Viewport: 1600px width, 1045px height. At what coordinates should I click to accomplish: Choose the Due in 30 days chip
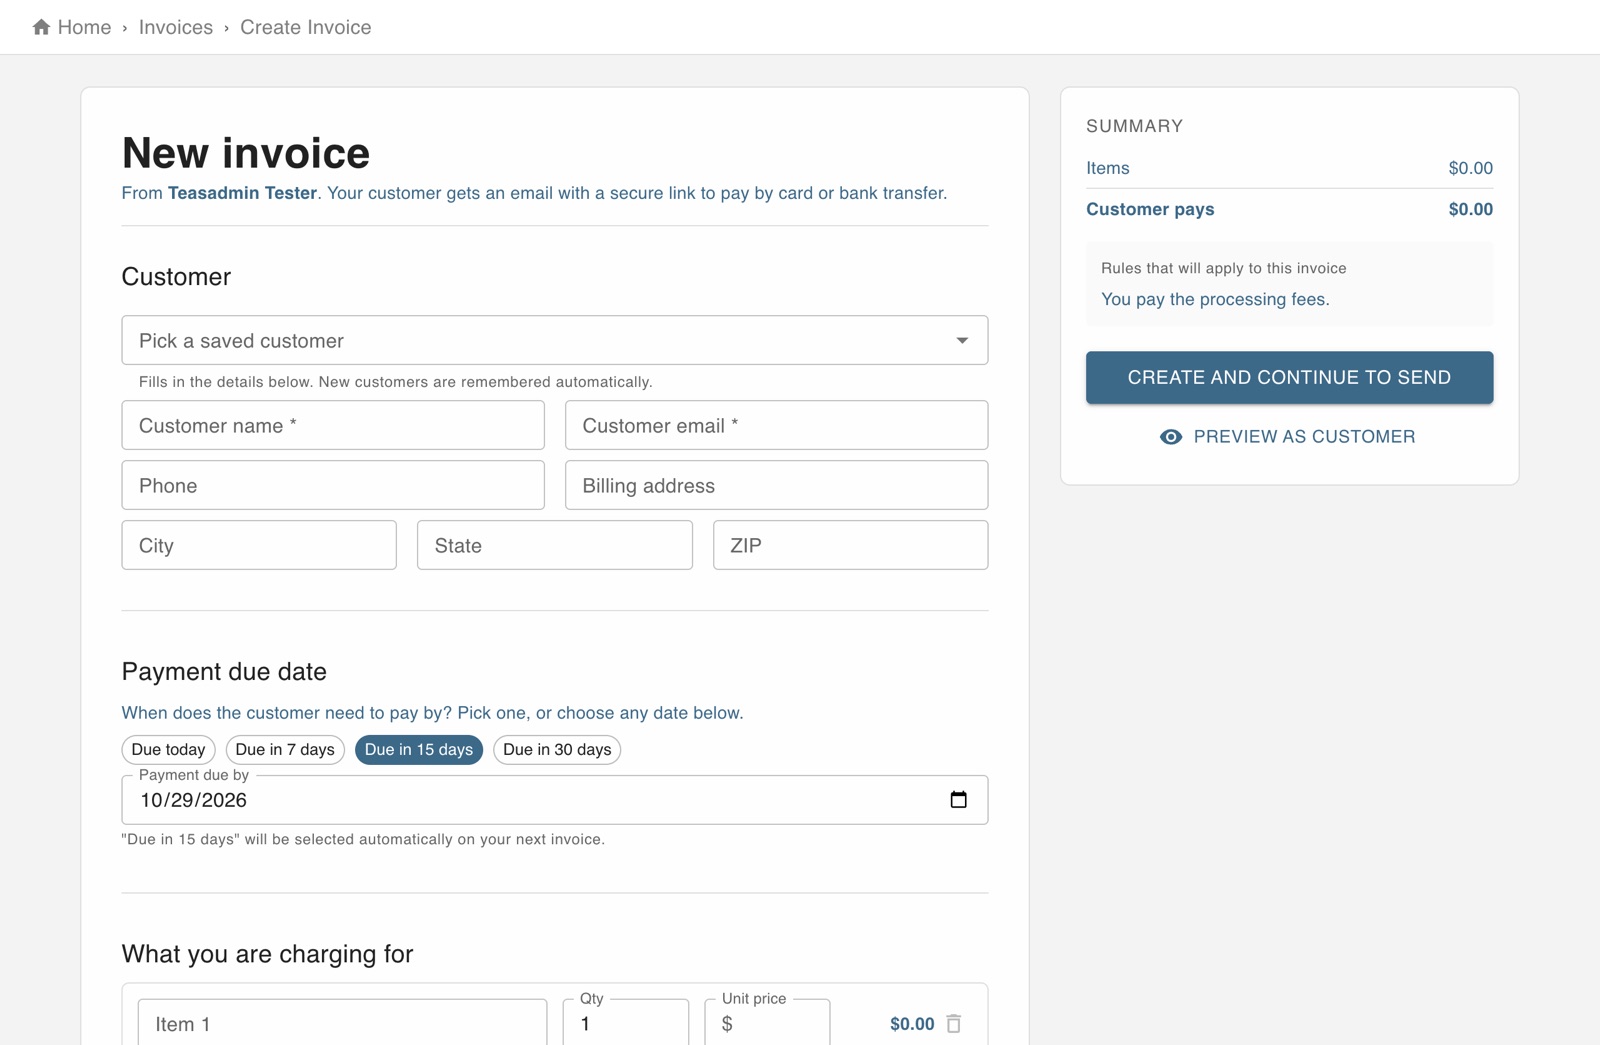[557, 750]
